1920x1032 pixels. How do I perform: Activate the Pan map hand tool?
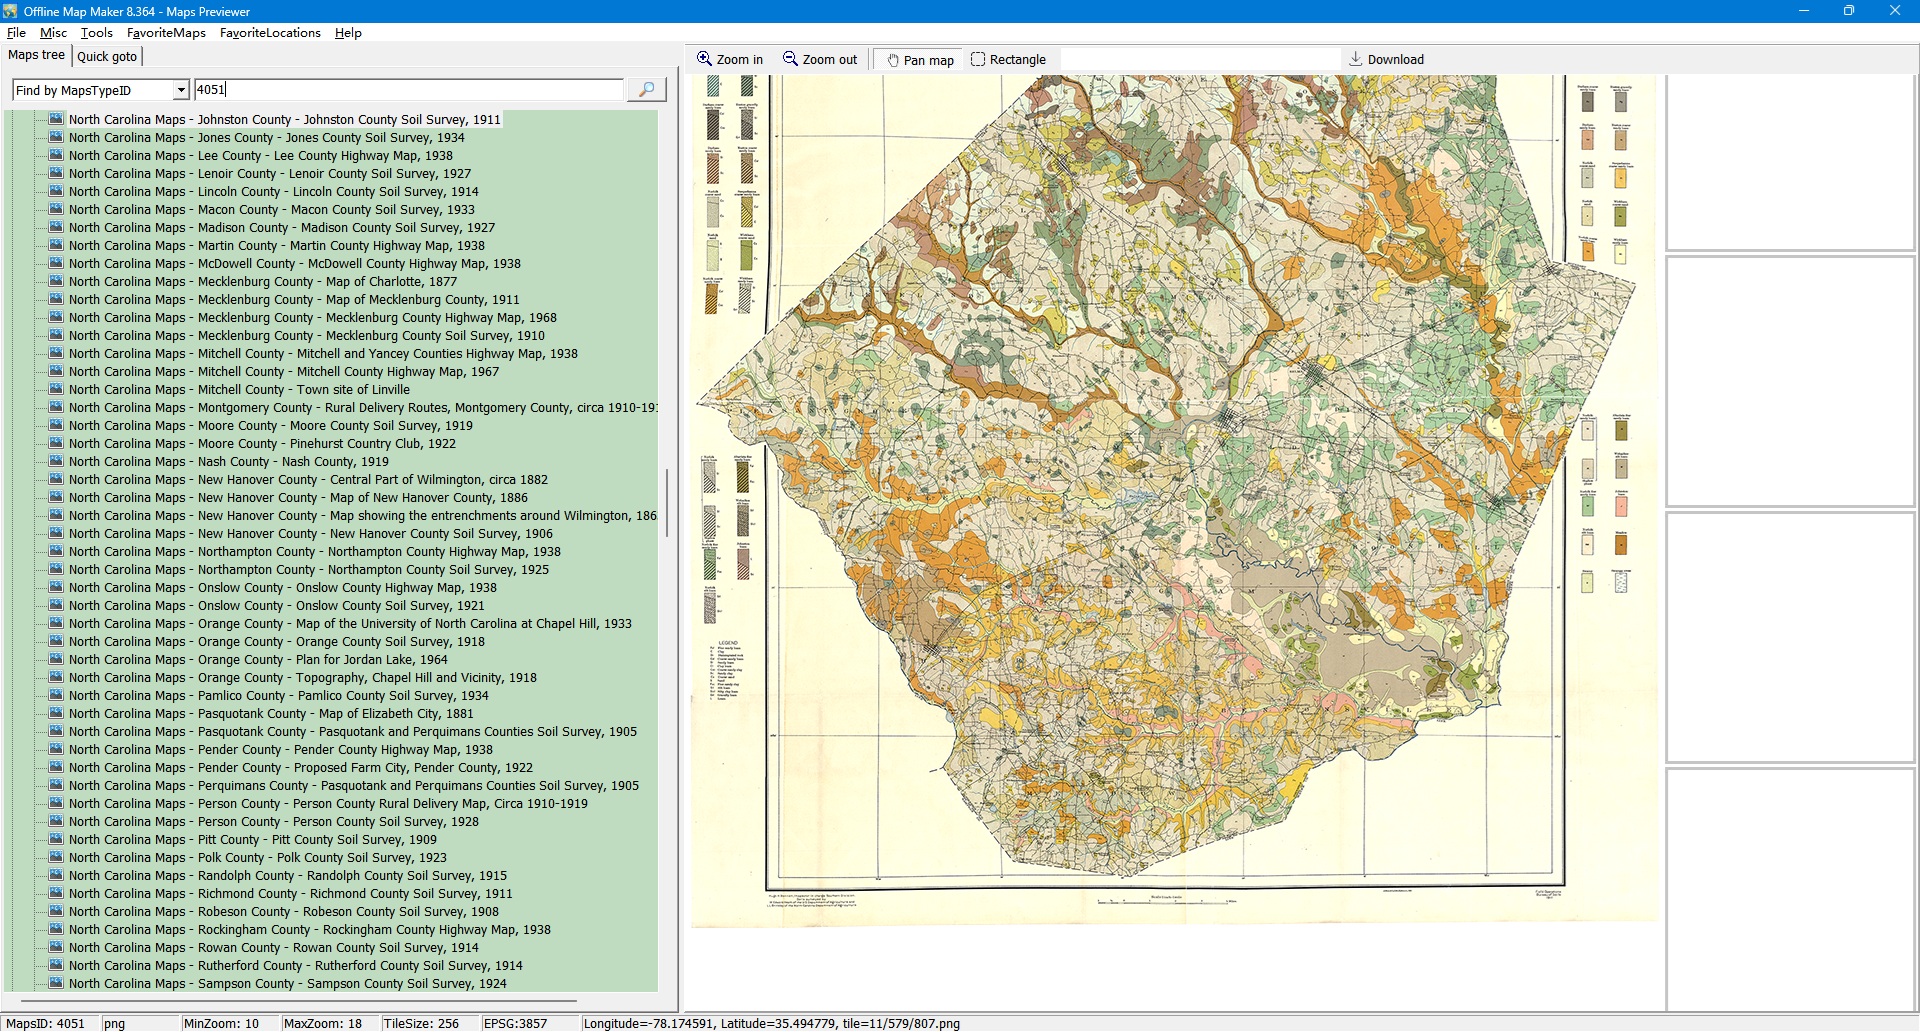click(919, 60)
